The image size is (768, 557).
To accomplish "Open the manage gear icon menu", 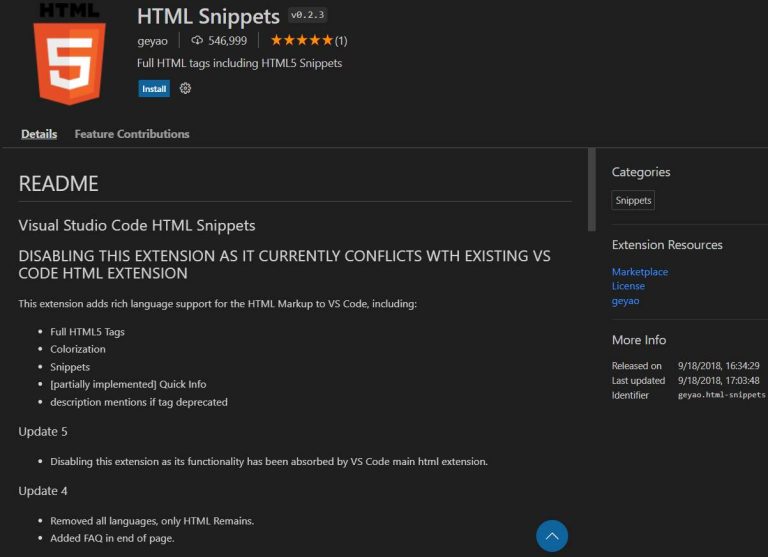I will coord(185,89).
